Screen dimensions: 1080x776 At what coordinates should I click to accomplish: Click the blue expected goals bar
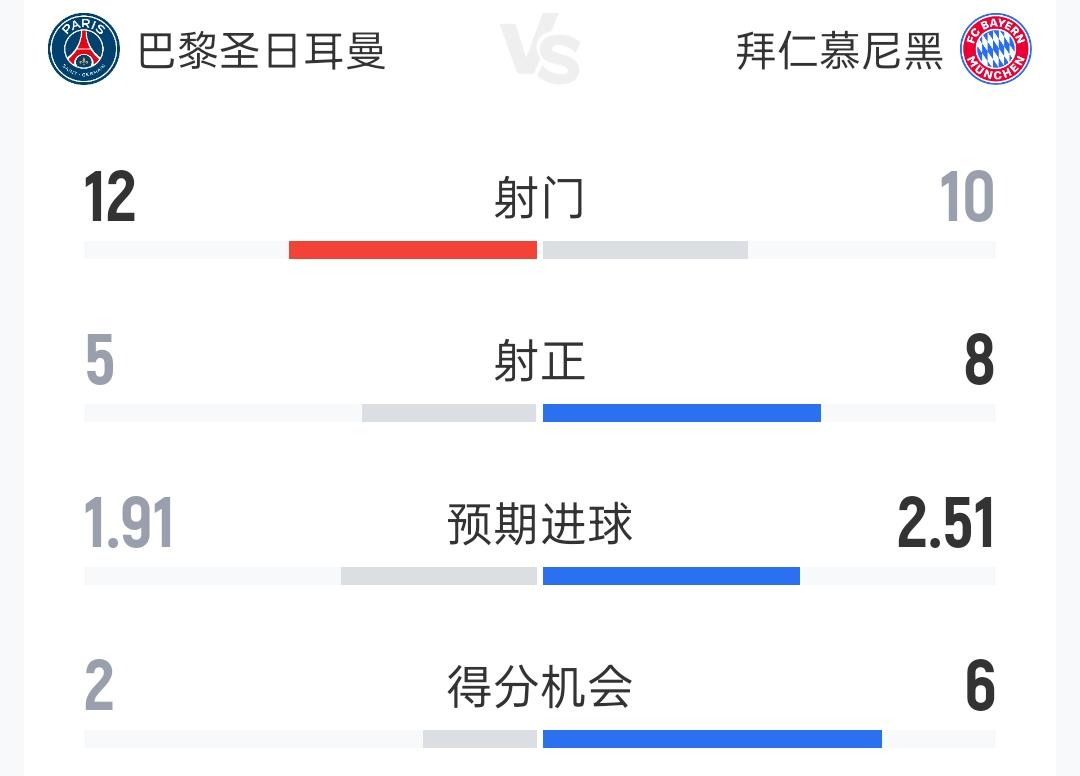click(x=672, y=576)
